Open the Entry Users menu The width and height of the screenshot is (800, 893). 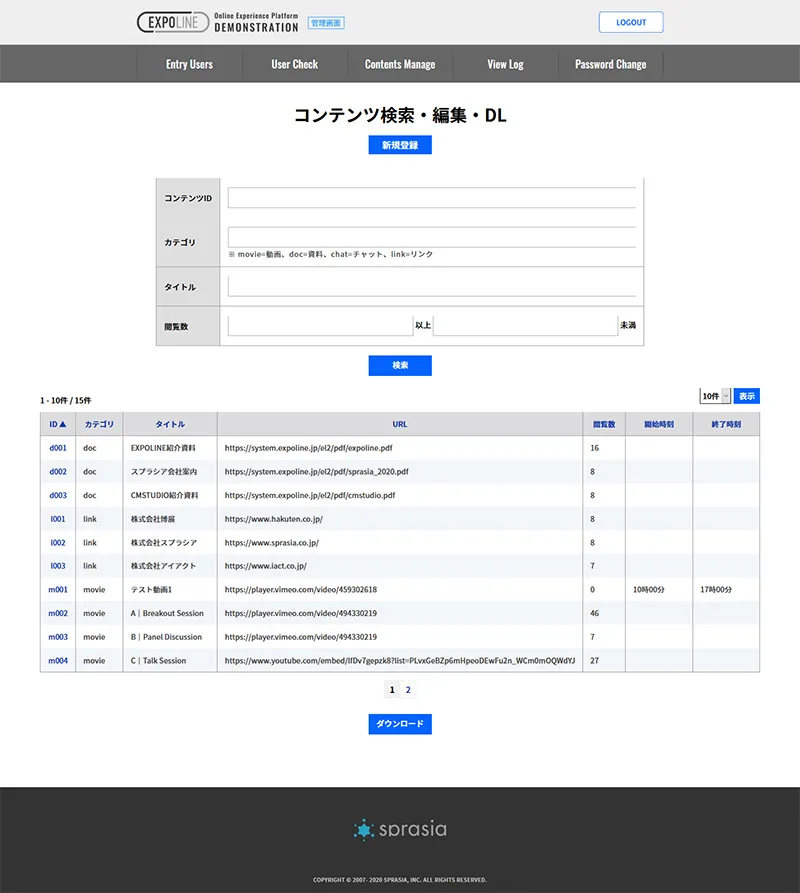point(190,64)
